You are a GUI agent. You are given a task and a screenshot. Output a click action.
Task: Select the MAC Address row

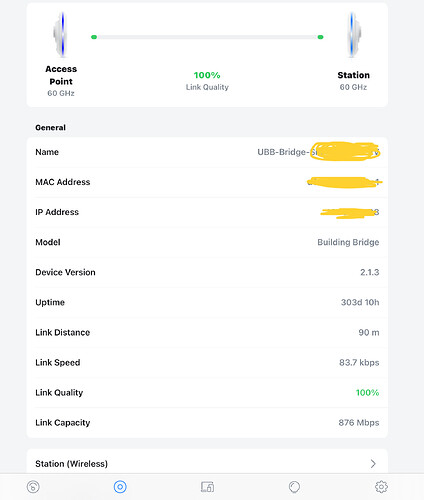(x=207, y=182)
